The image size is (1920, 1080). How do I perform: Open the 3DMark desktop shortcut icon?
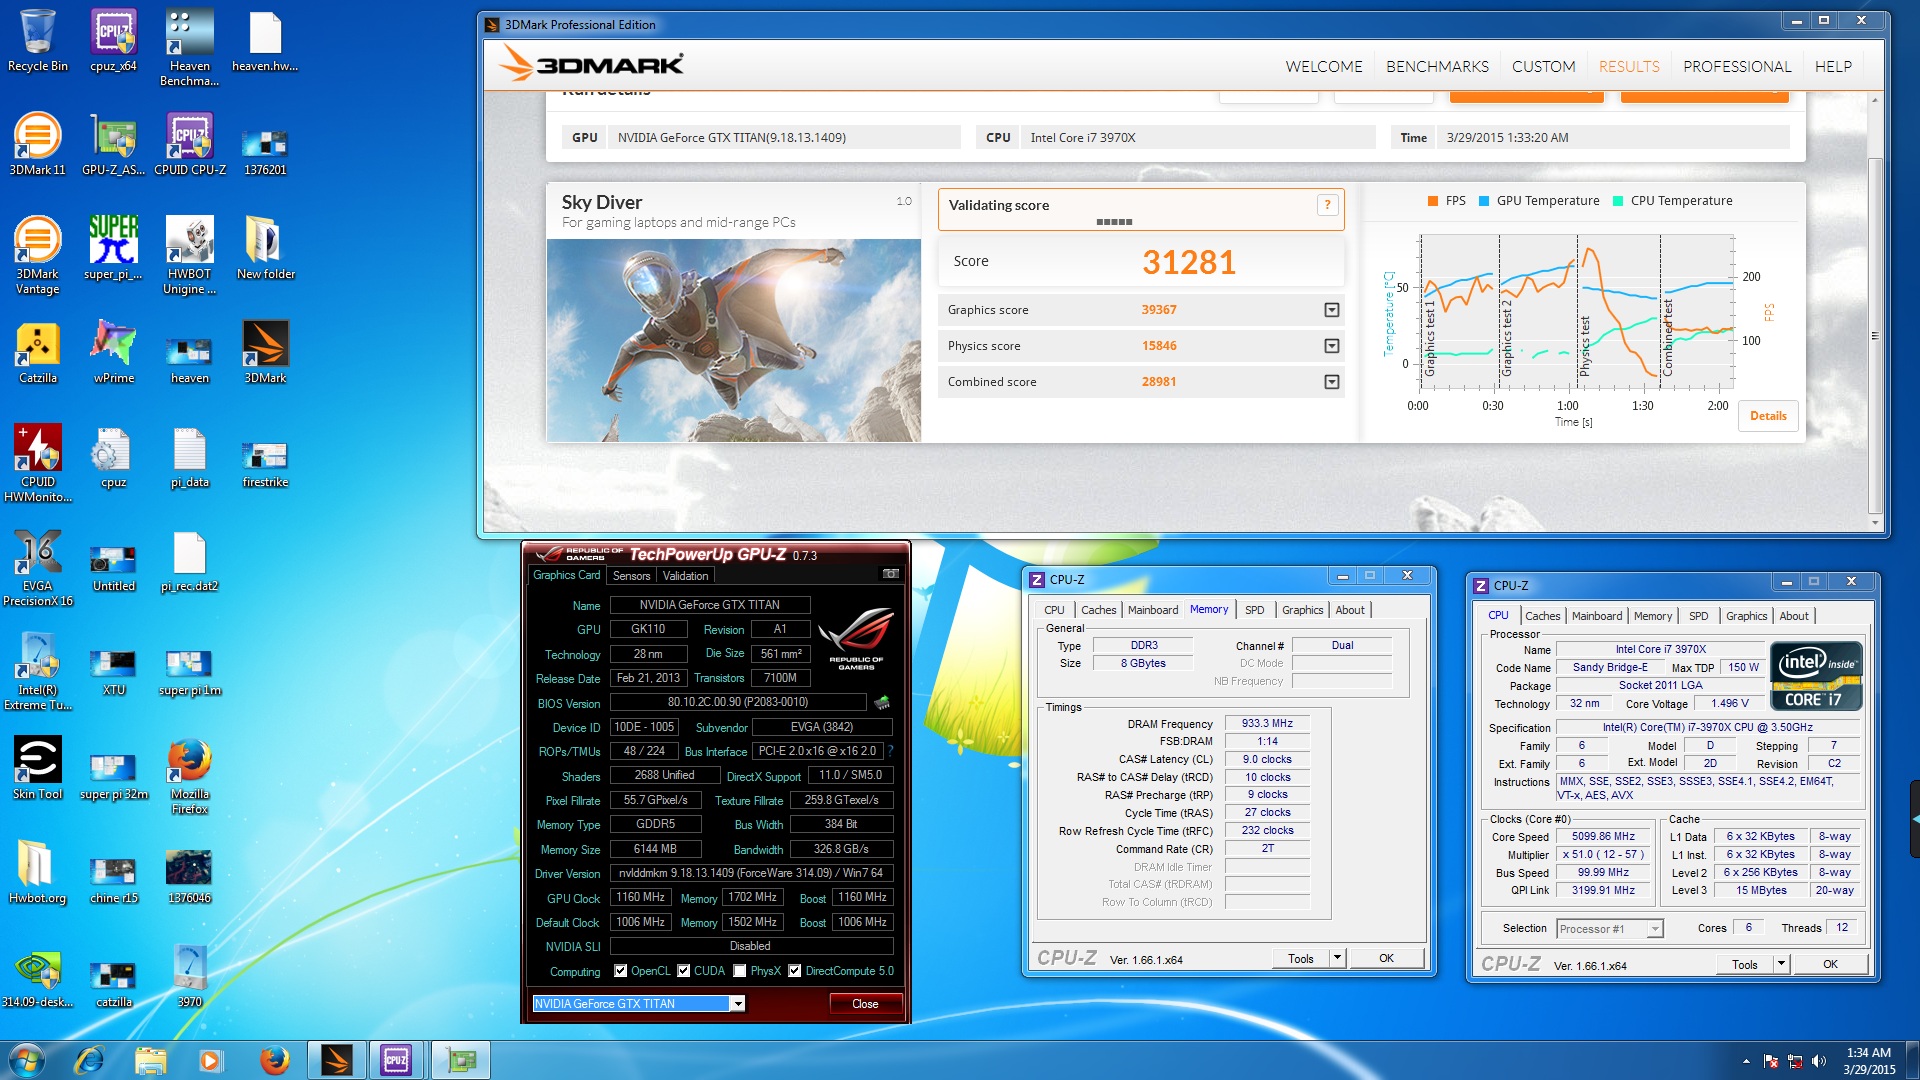pos(265,353)
